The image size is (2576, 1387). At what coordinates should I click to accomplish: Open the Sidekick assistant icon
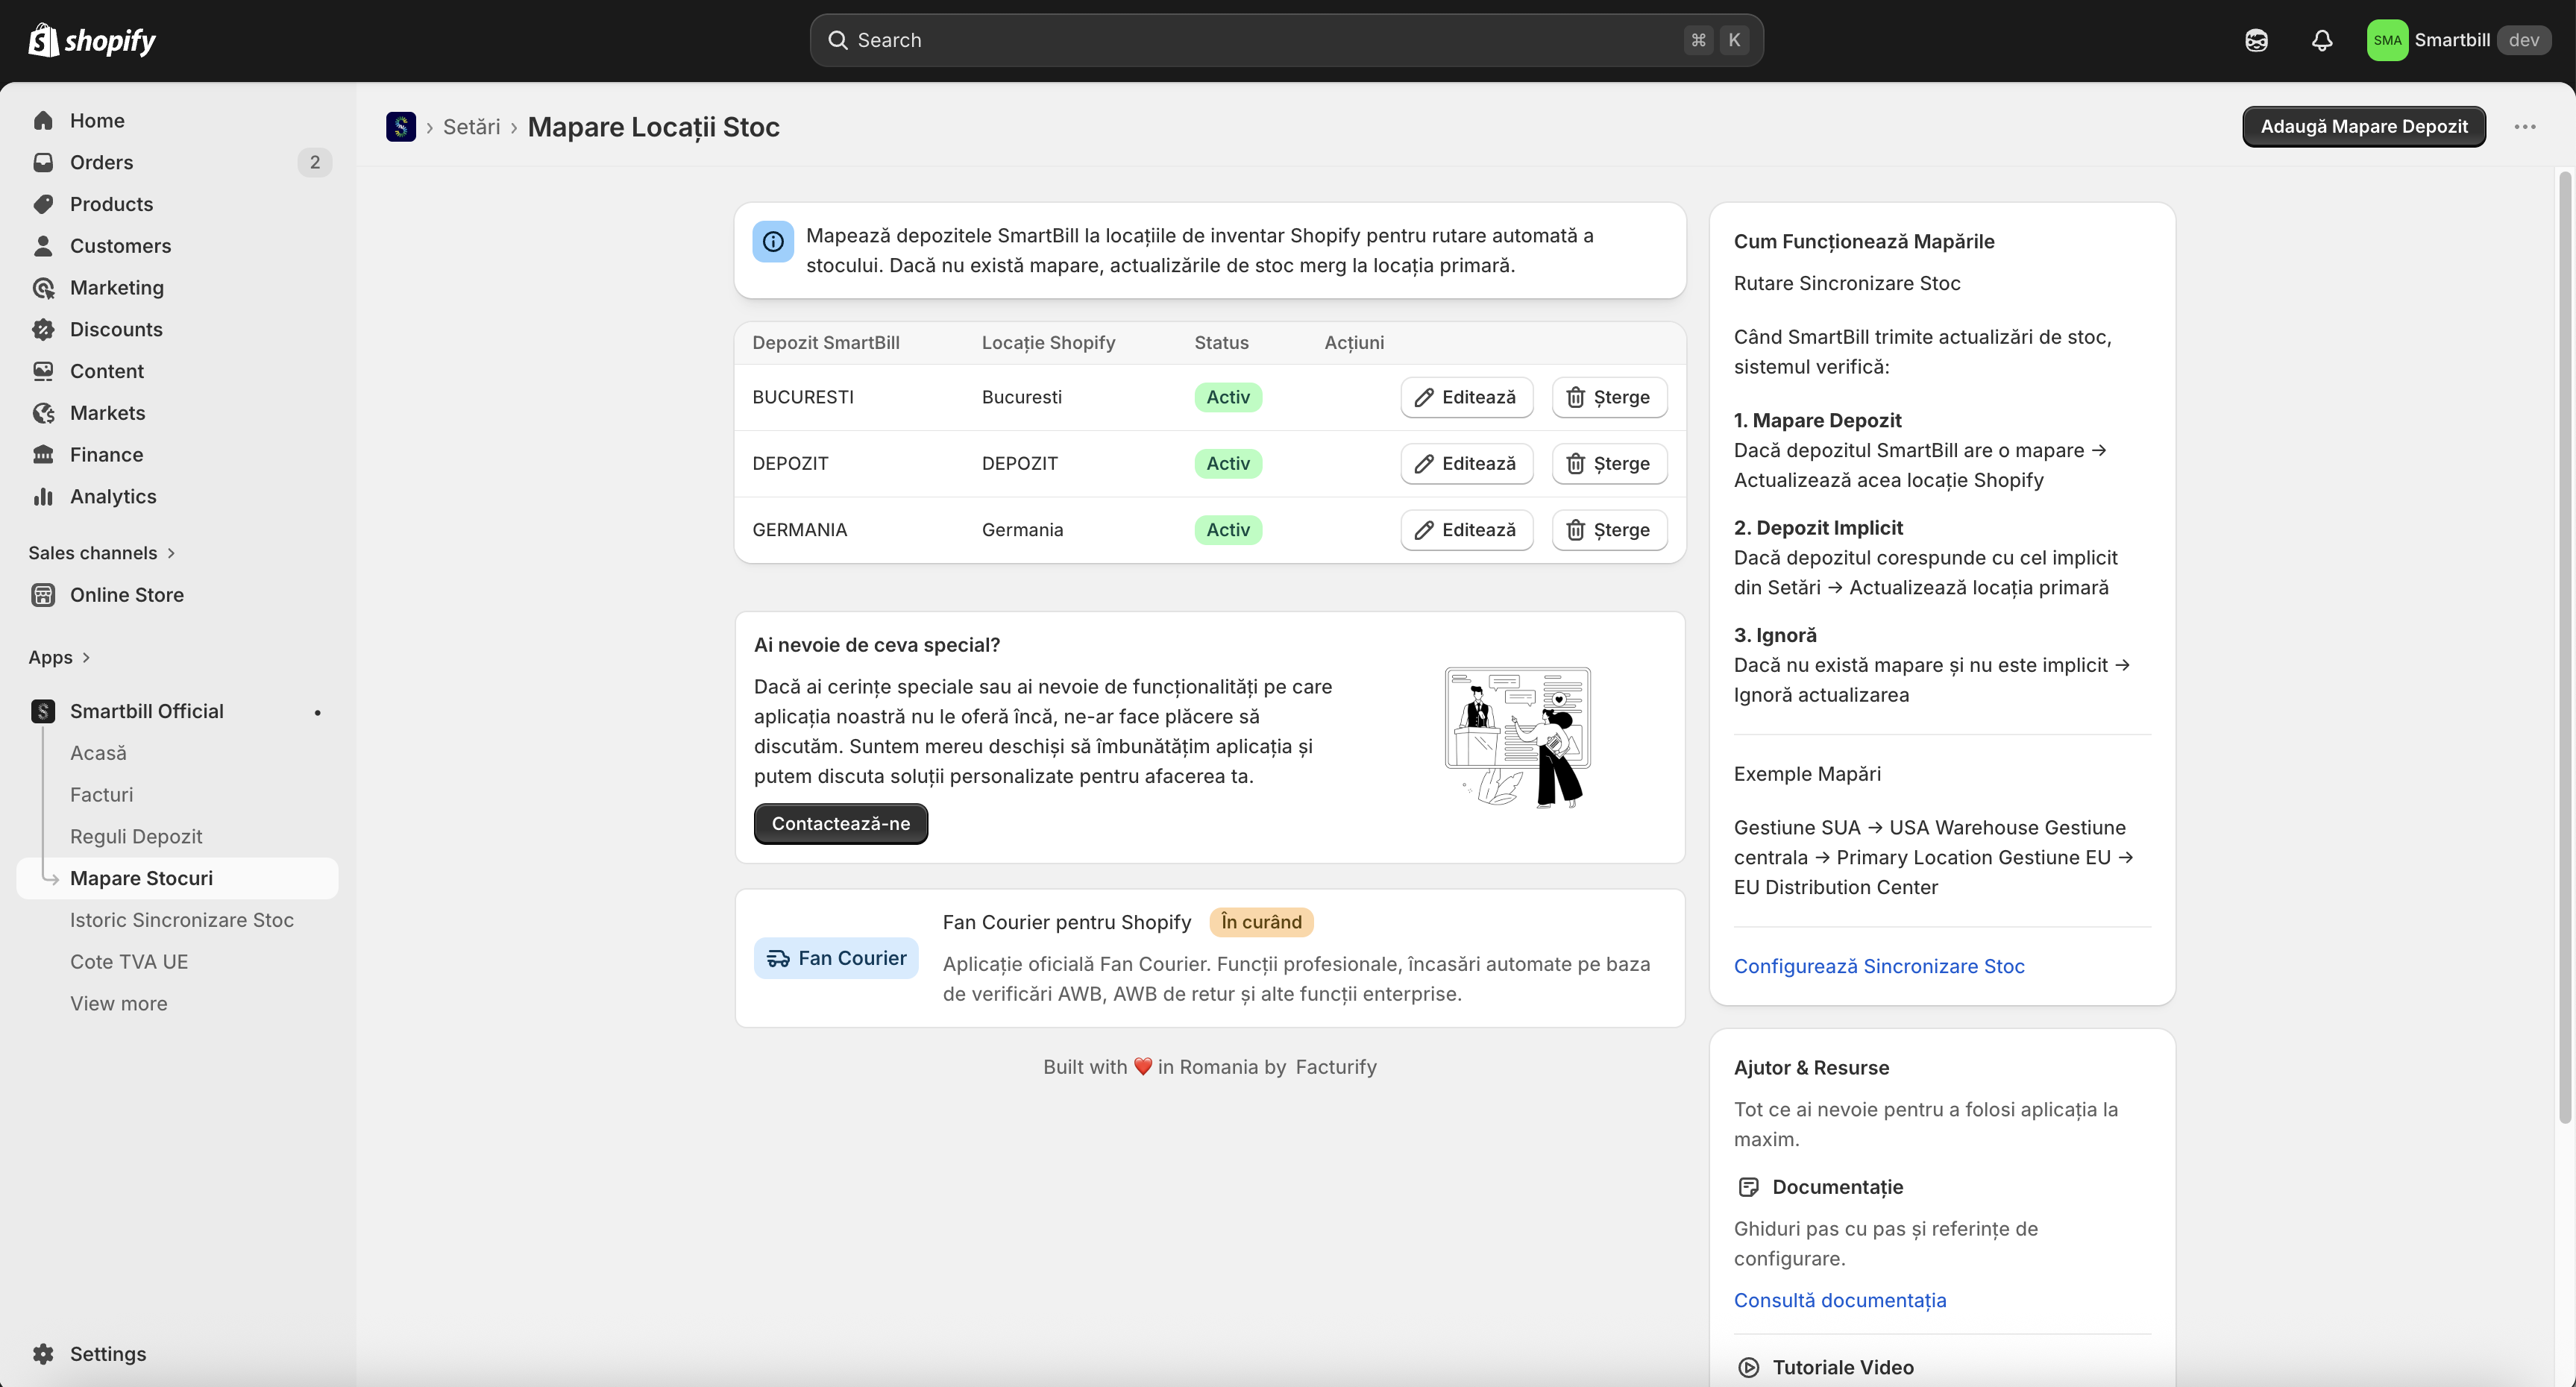2256,40
